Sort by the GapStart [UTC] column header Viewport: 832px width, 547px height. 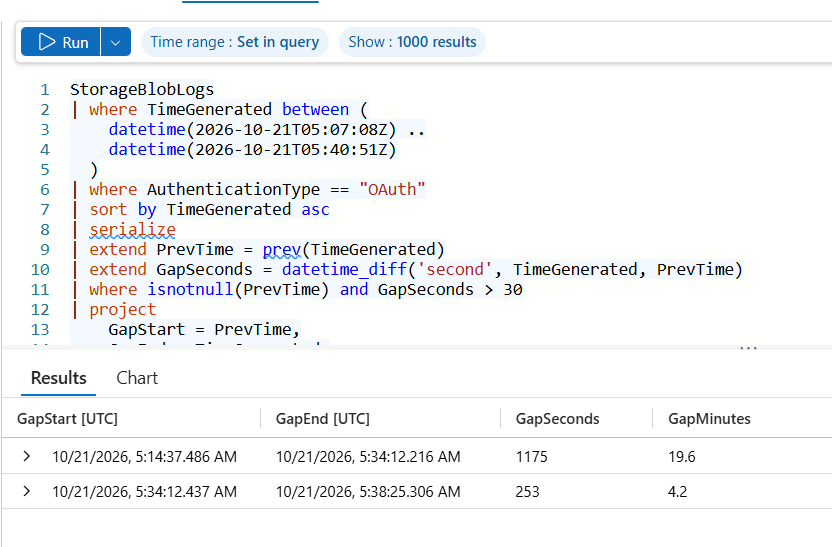click(67, 419)
